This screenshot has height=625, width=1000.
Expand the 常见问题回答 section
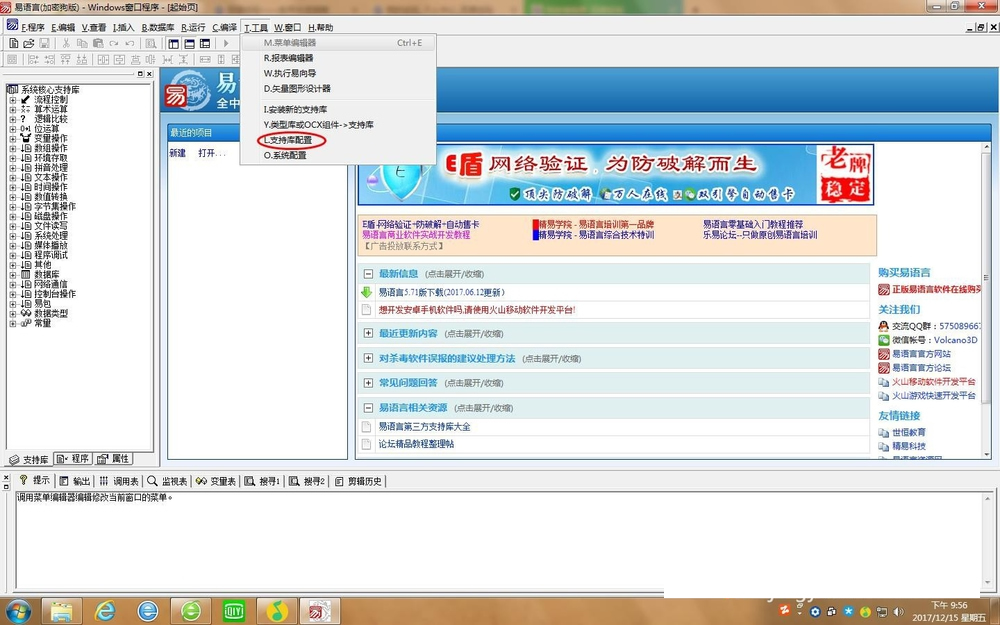click(368, 382)
